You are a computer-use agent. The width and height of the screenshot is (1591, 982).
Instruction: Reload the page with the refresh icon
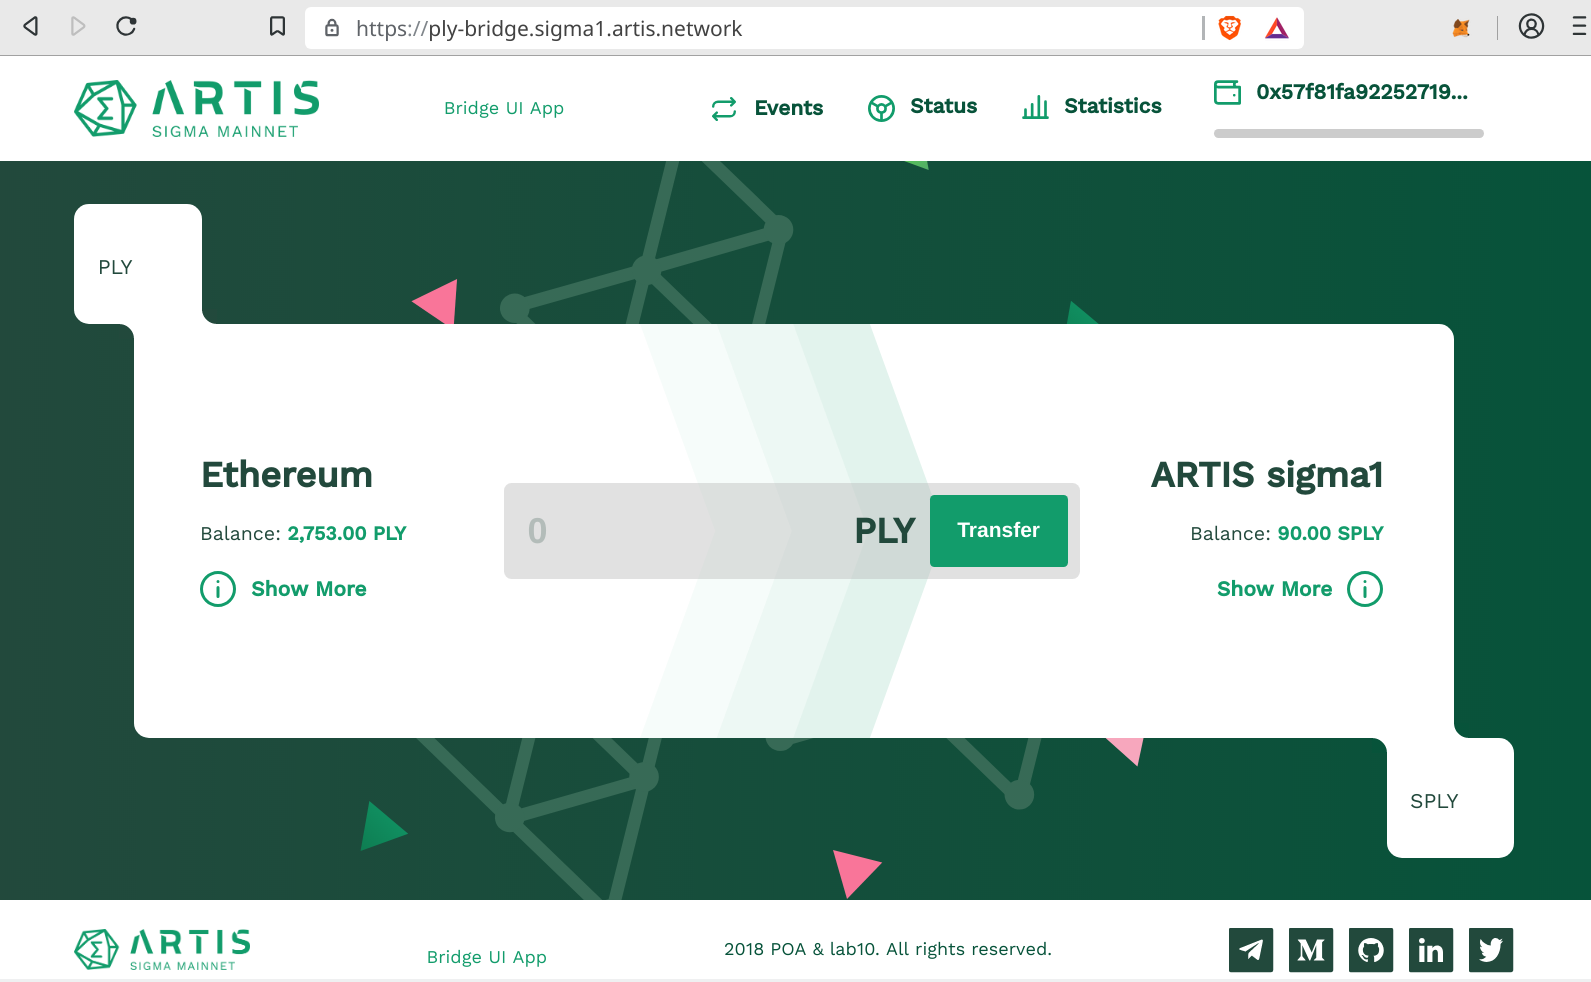click(x=126, y=26)
